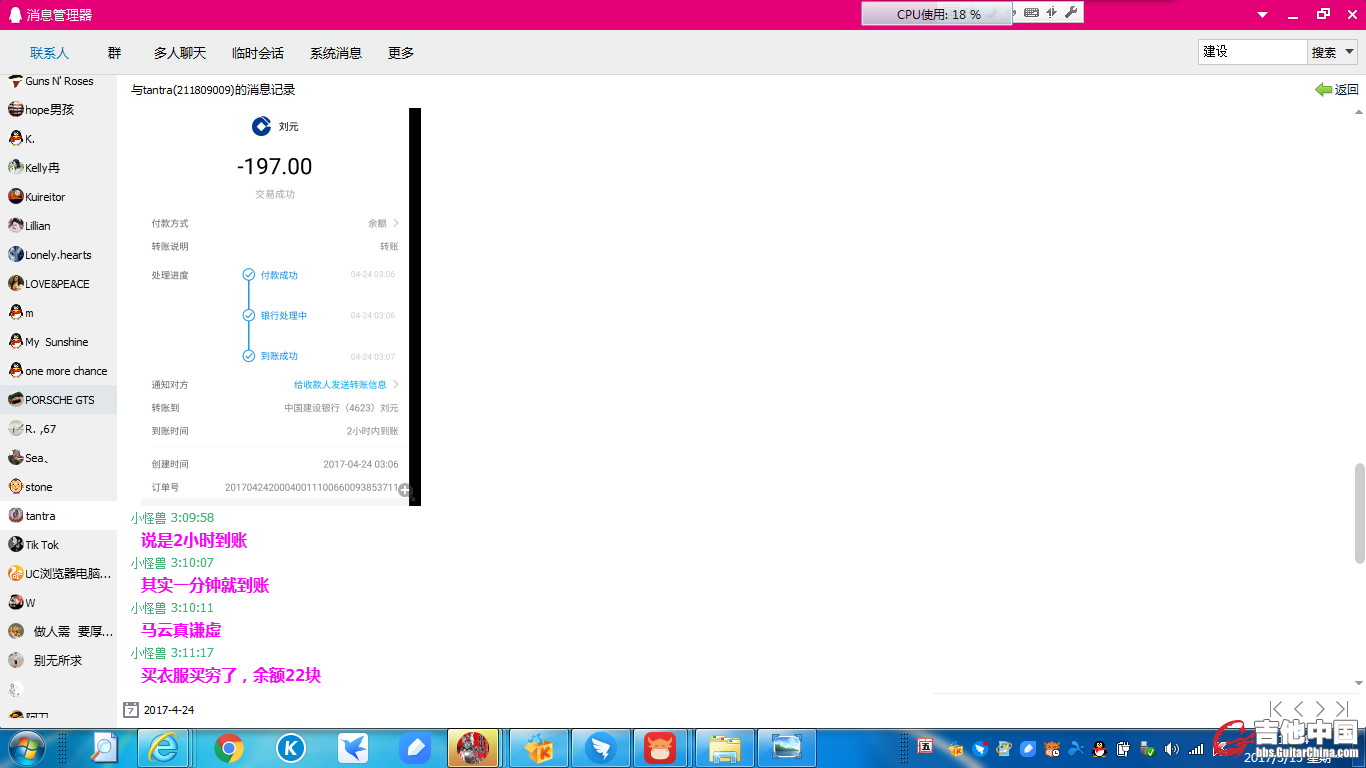Image resolution: width=1366 pixels, height=768 pixels.
Task: Click the 2017-4-24 date label
Action: [169, 710]
